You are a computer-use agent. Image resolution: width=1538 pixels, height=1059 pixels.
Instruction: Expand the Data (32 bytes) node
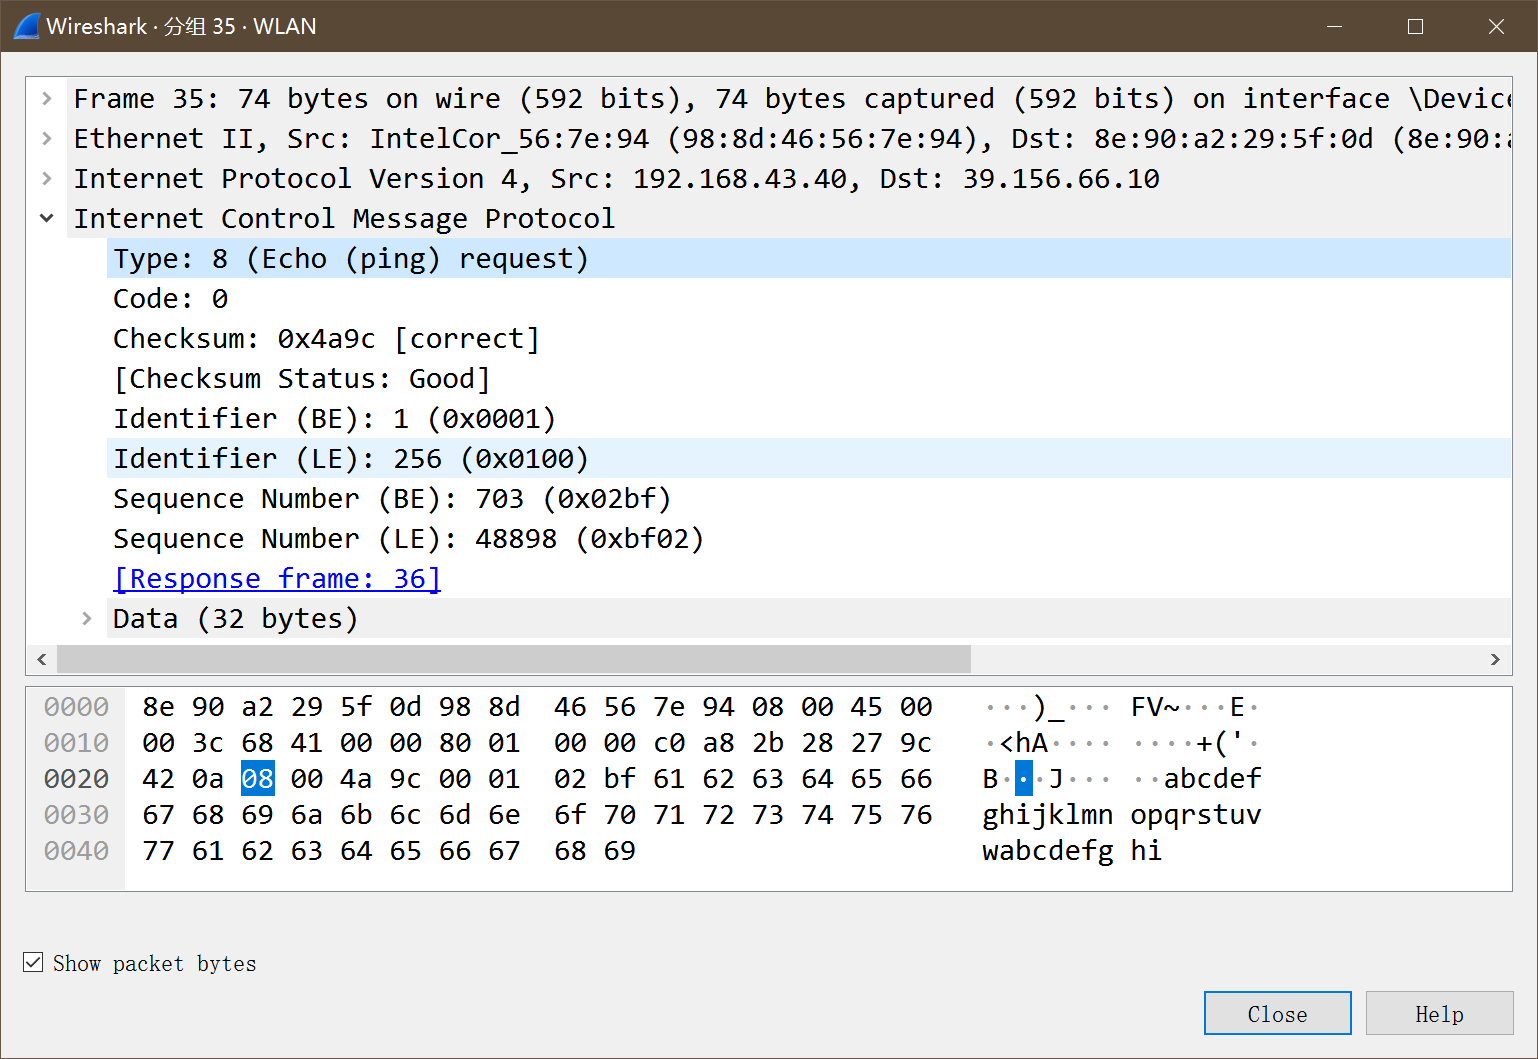click(x=86, y=618)
